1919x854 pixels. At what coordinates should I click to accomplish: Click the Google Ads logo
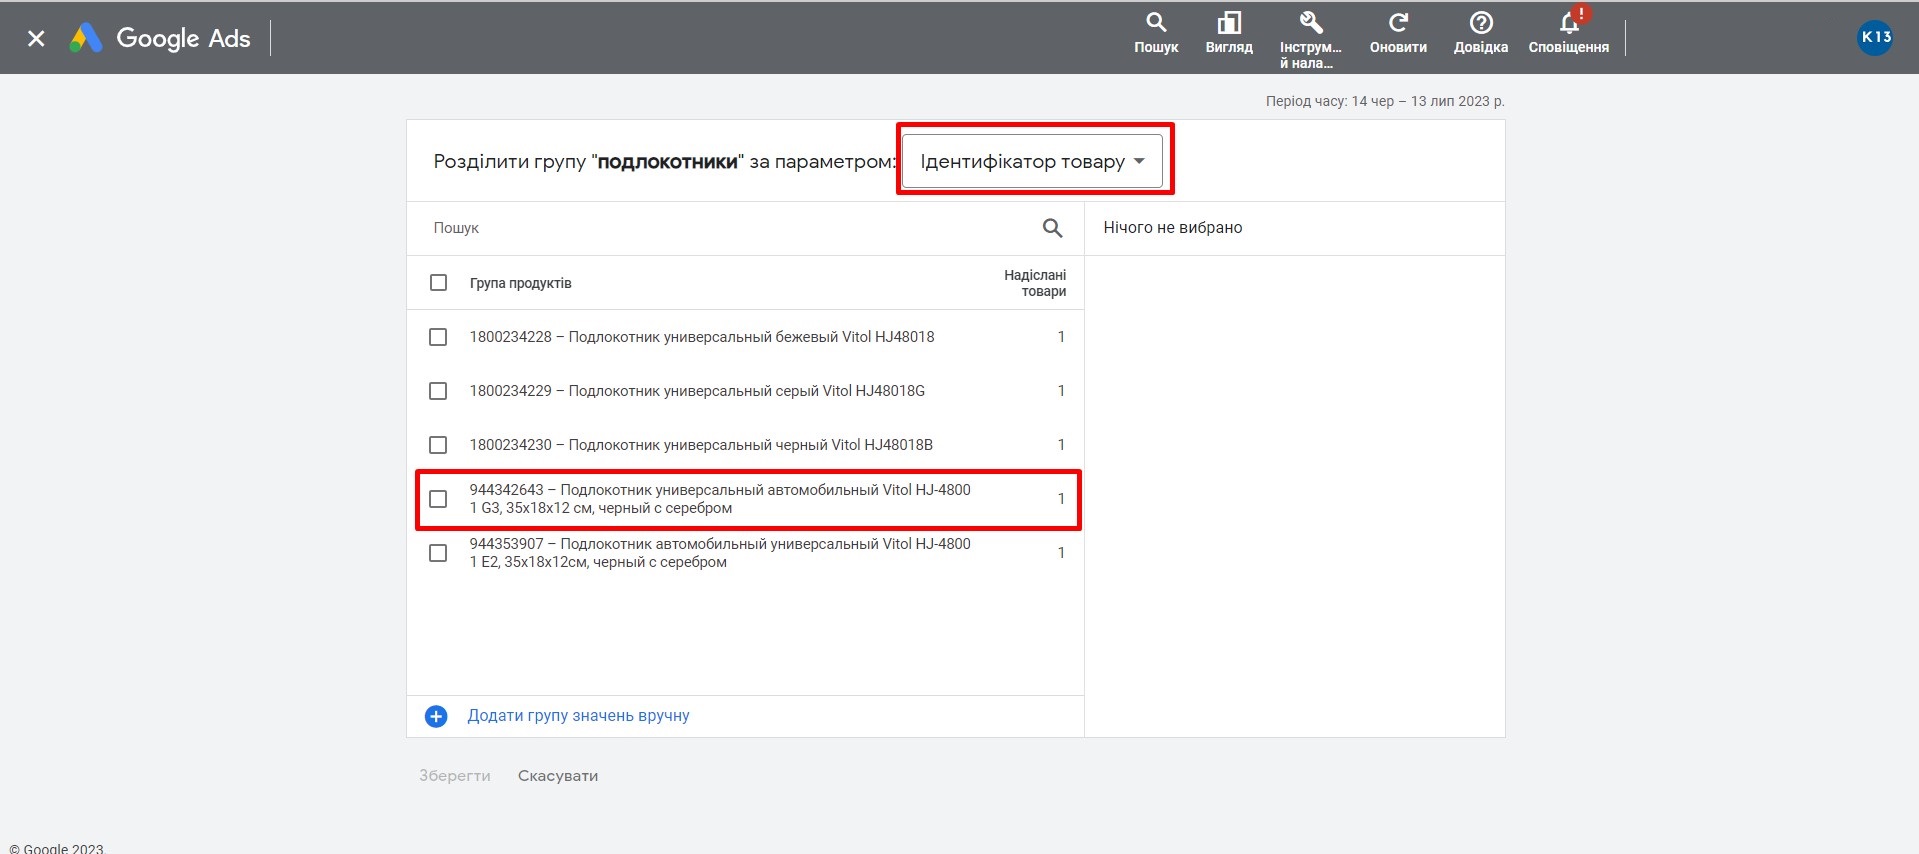tap(160, 38)
